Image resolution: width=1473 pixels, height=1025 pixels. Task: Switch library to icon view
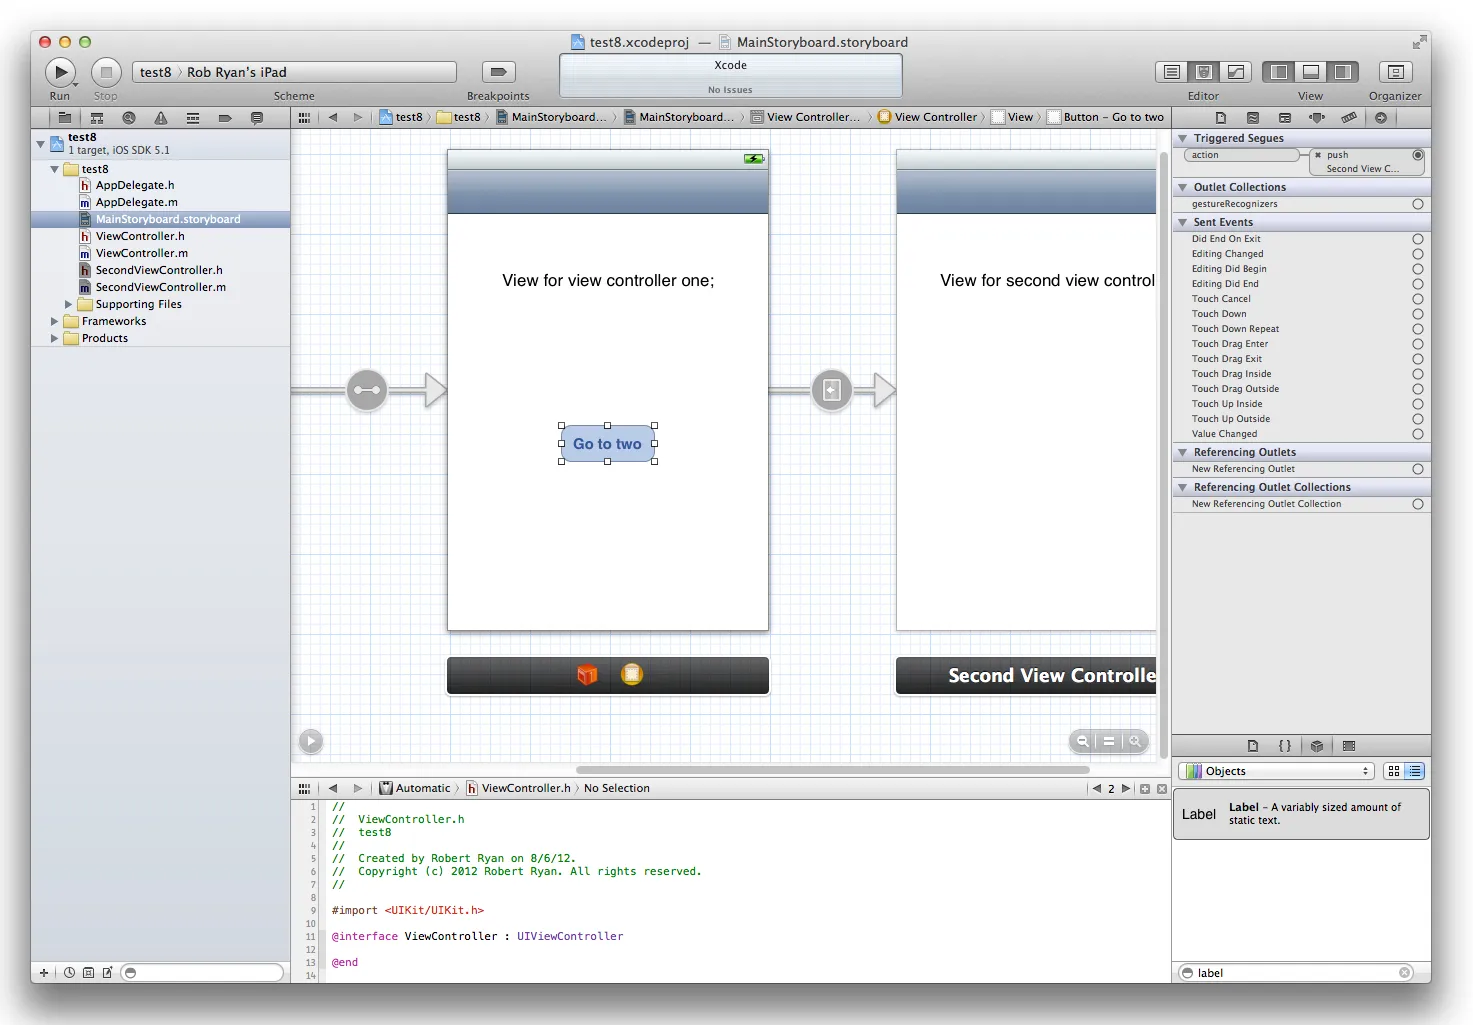coord(1394,771)
